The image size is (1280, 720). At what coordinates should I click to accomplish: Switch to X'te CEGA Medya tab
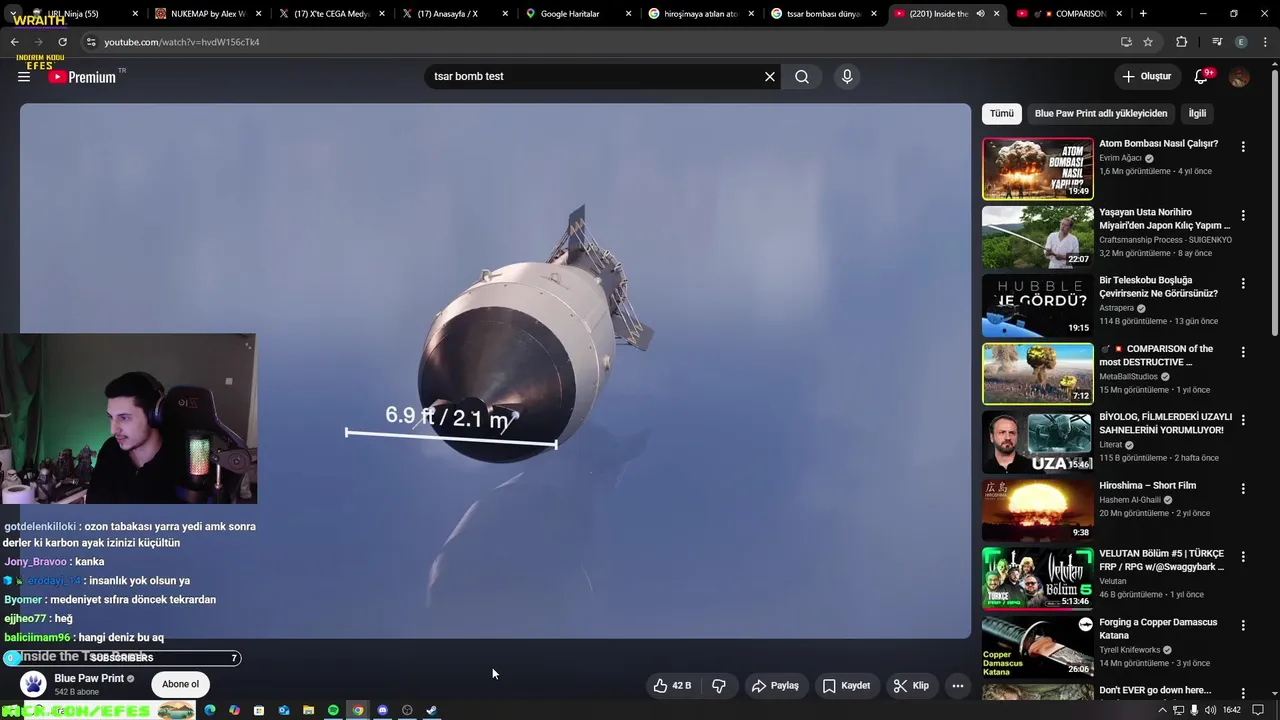pos(331,14)
